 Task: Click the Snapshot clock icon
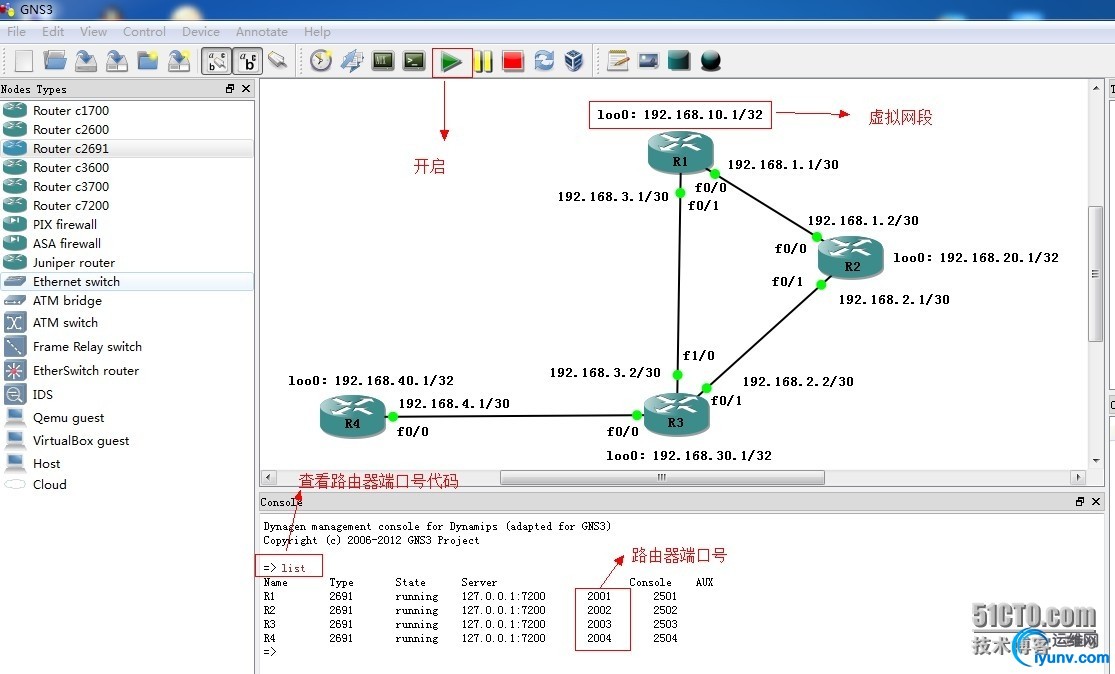(321, 61)
